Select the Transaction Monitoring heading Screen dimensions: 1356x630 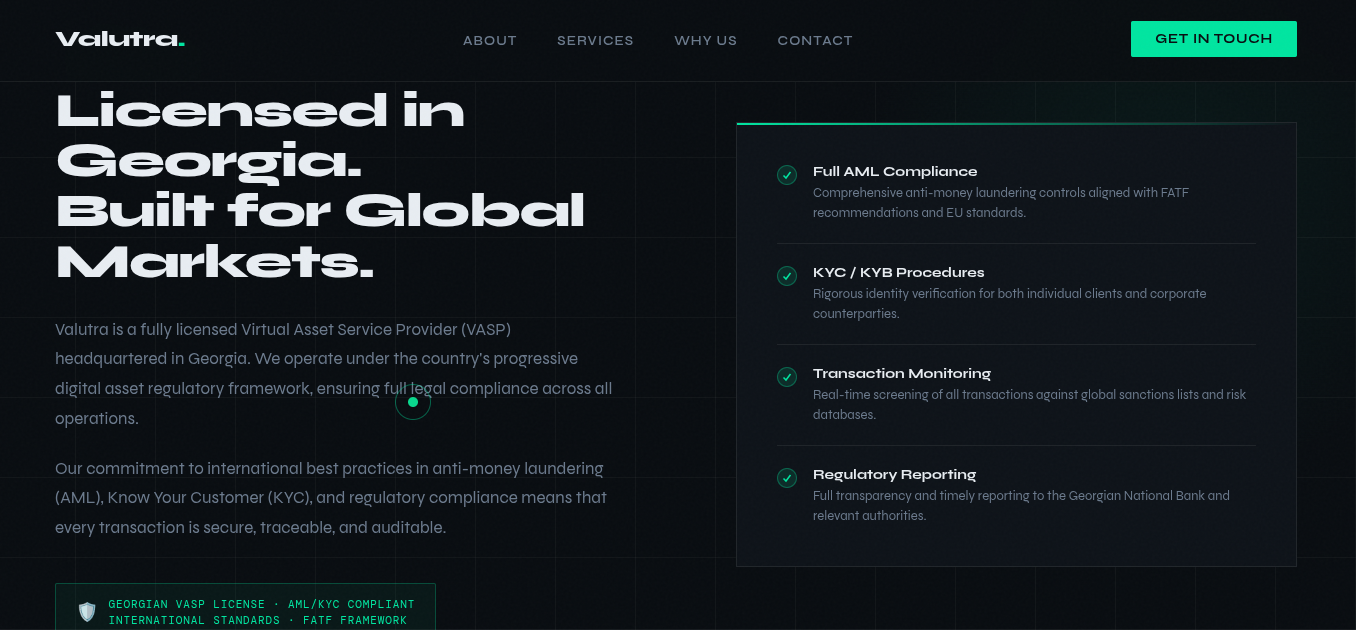click(x=902, y=374)
